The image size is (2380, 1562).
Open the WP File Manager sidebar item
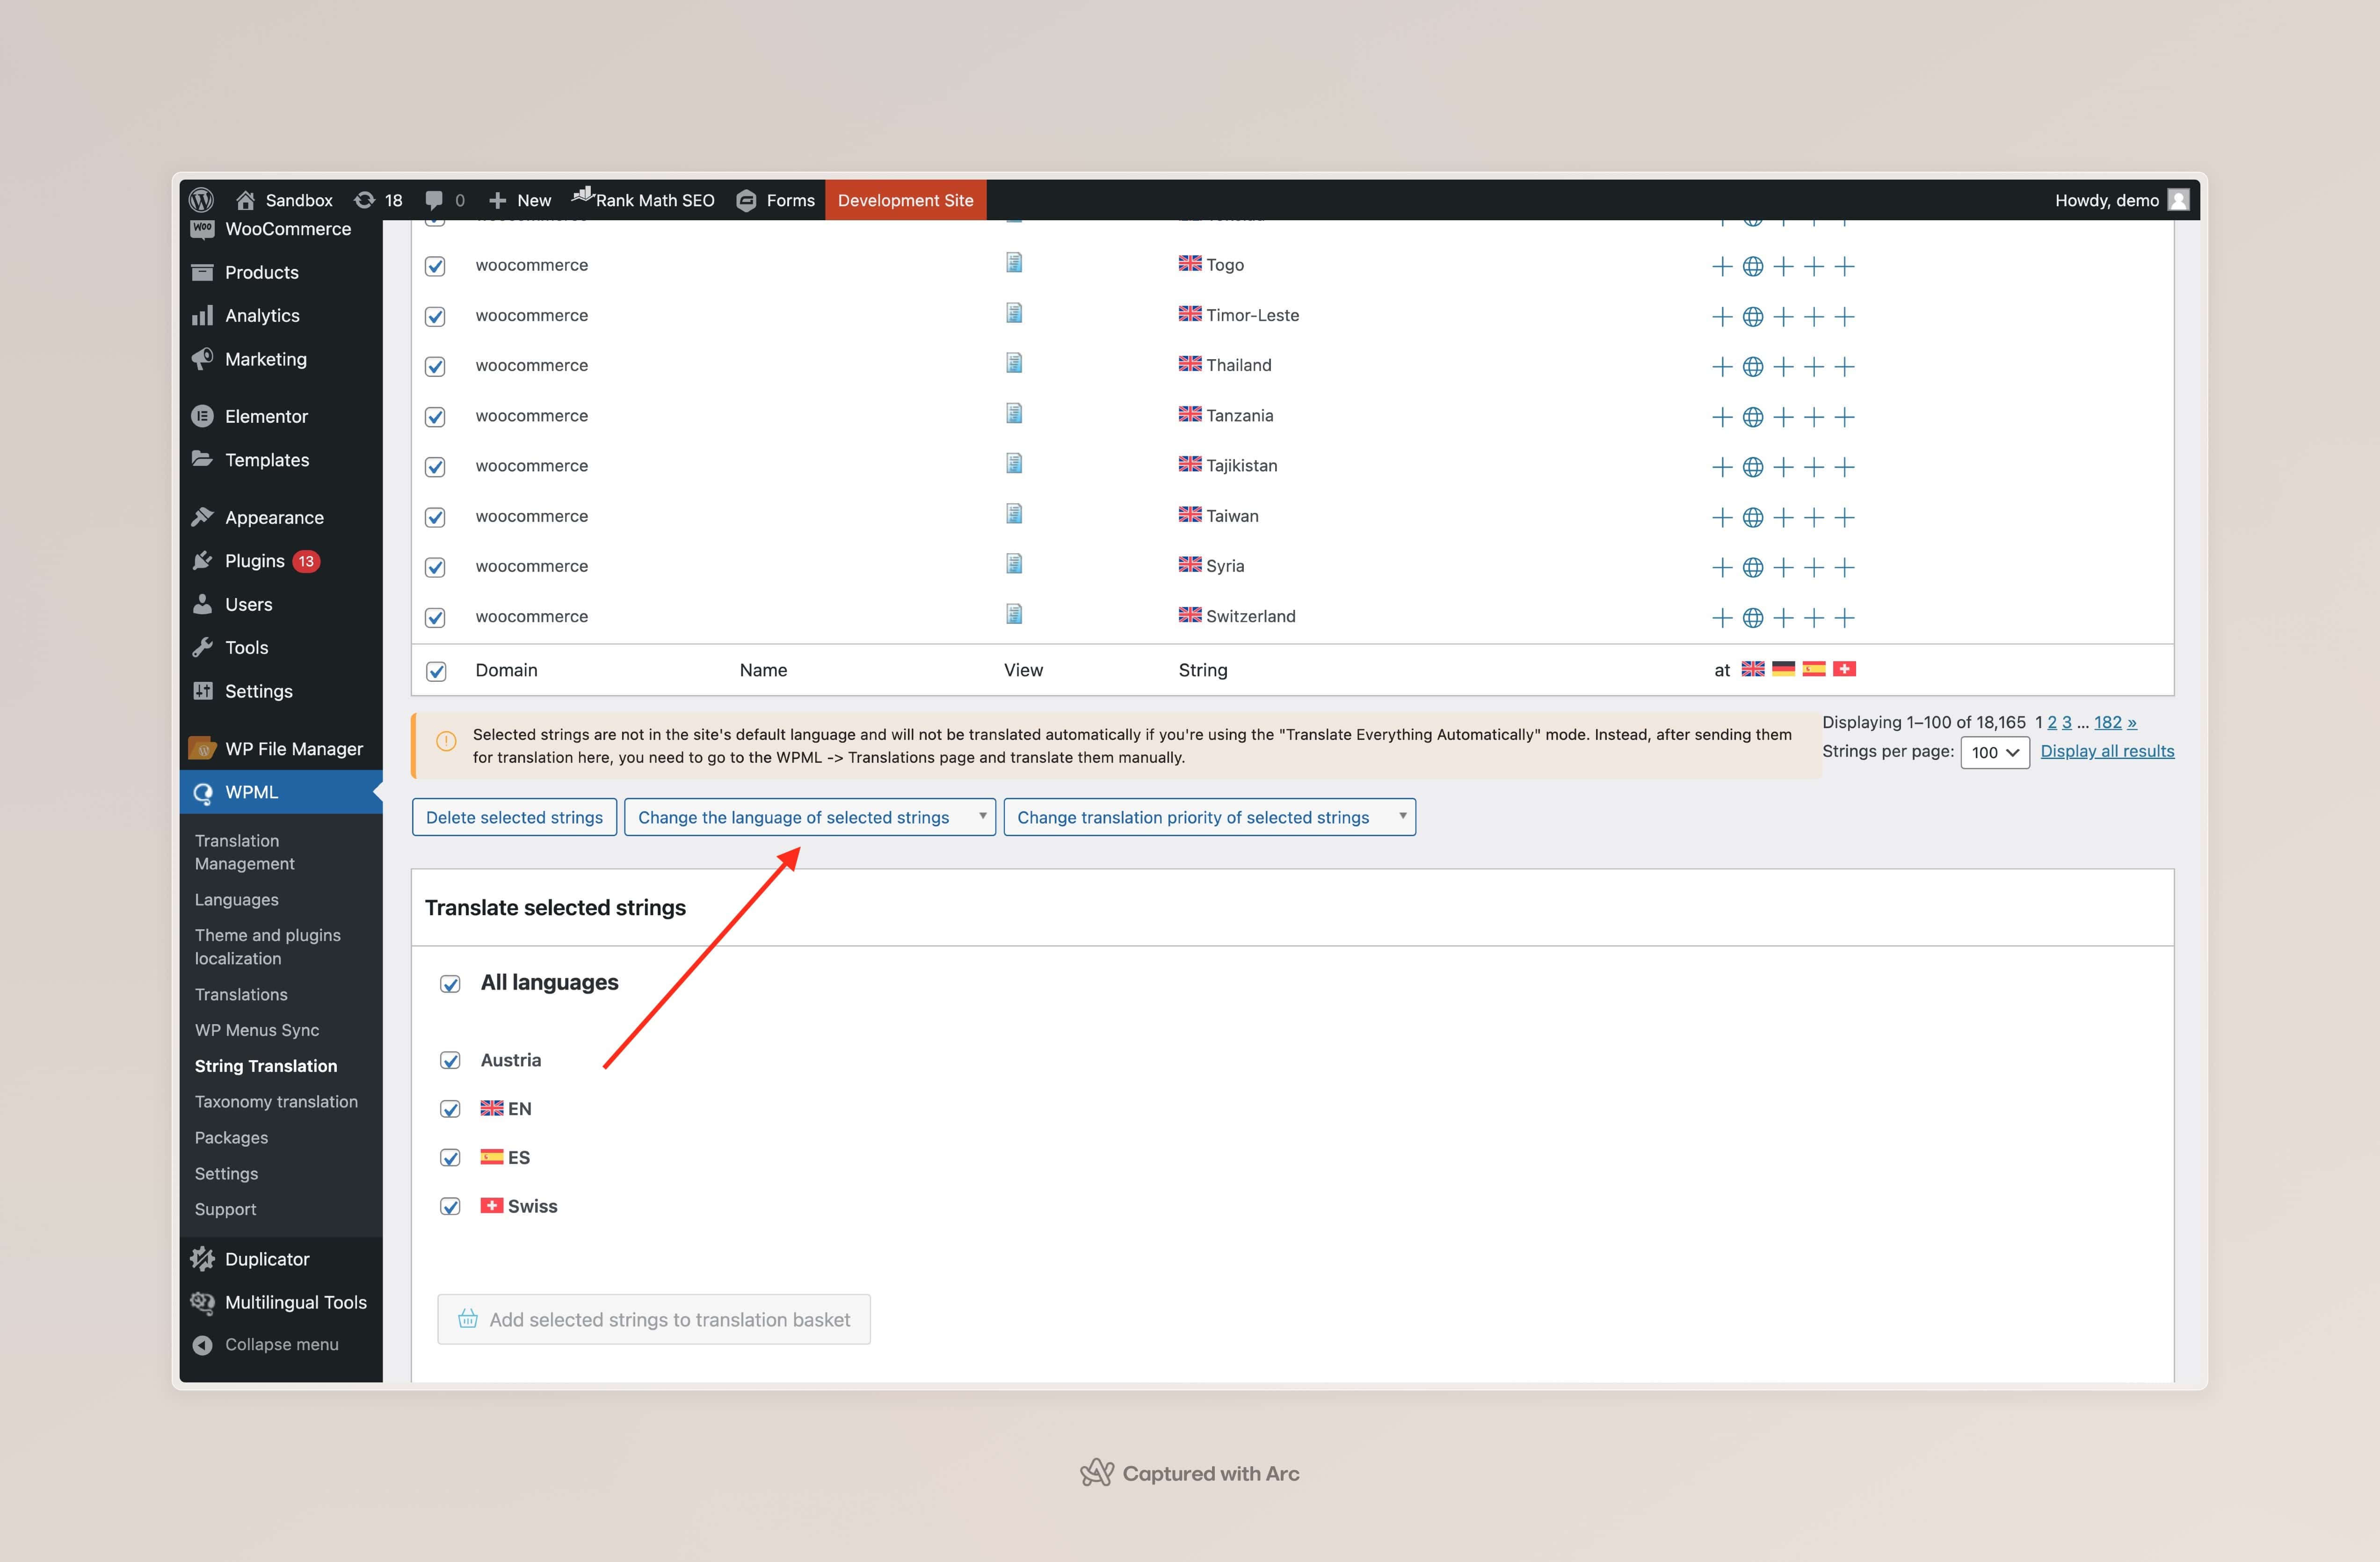pos(281,749)
